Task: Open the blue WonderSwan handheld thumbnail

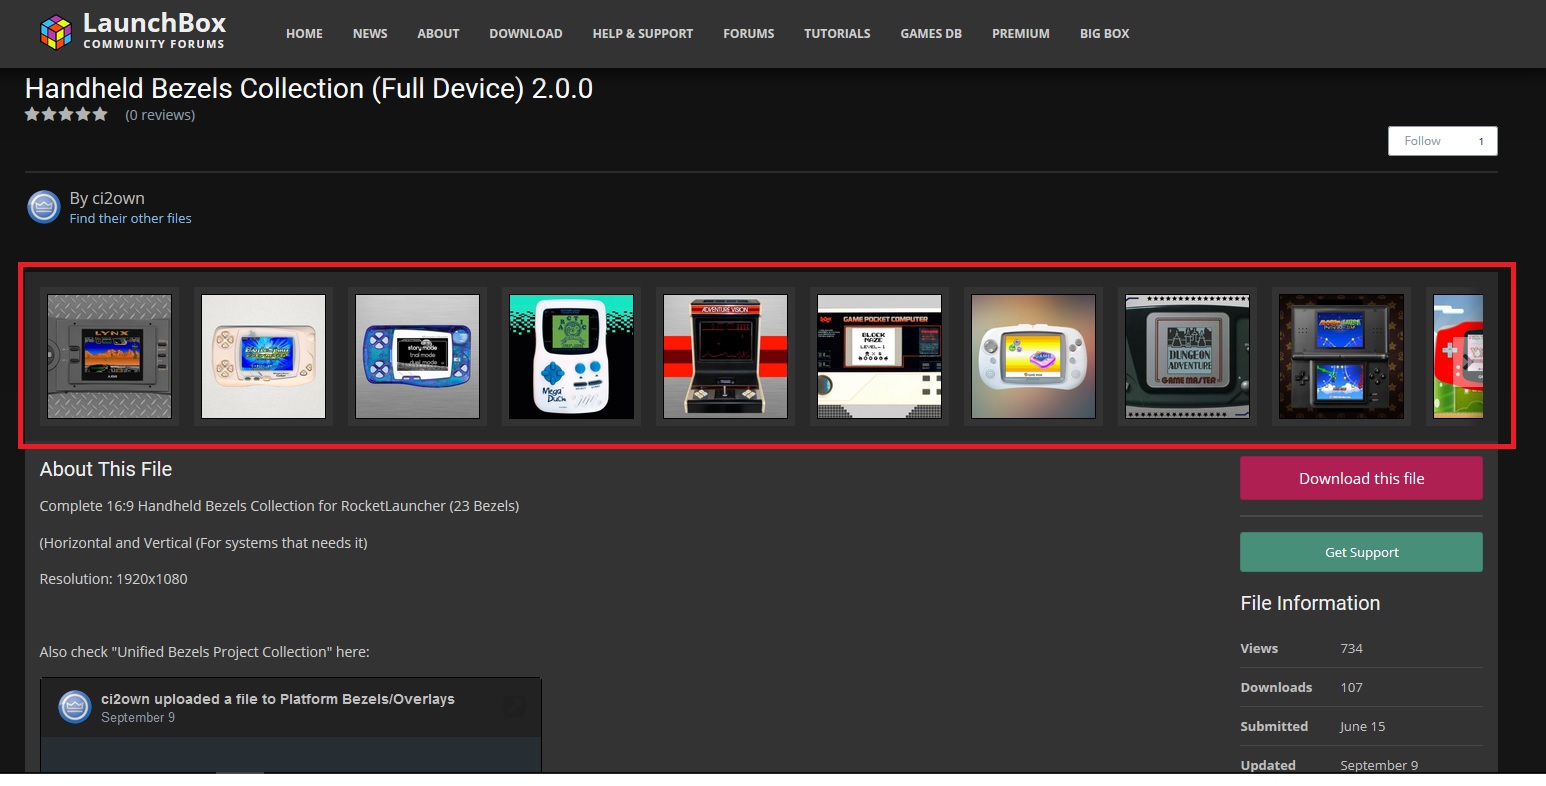Action: click(x=417, y=356)
